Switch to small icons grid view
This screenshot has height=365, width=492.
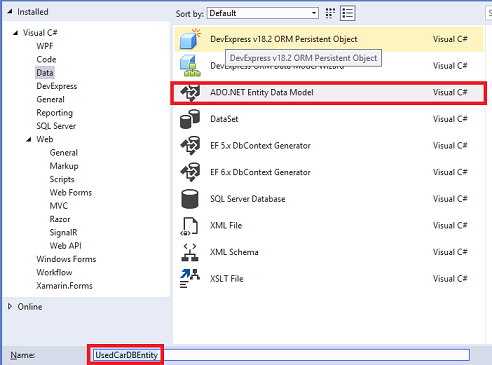pos(330,13)
